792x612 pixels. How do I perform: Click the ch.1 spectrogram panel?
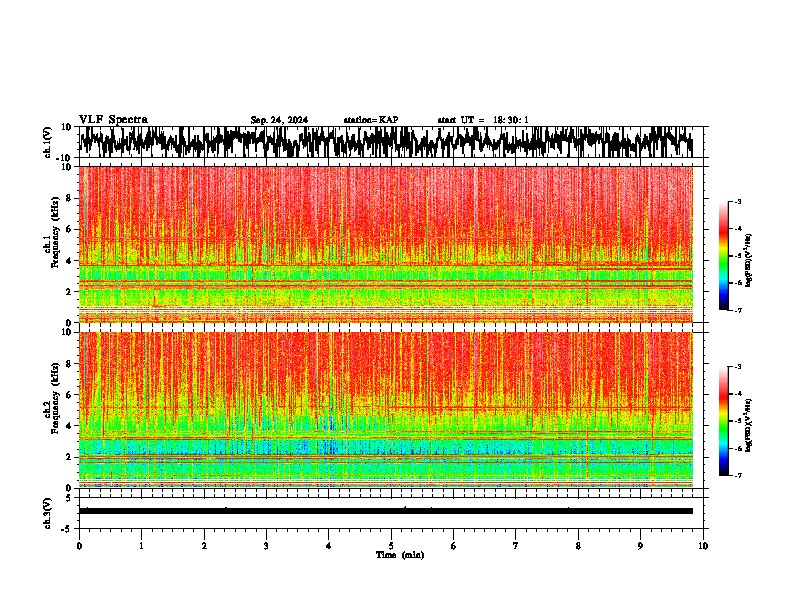click(386, 244)
